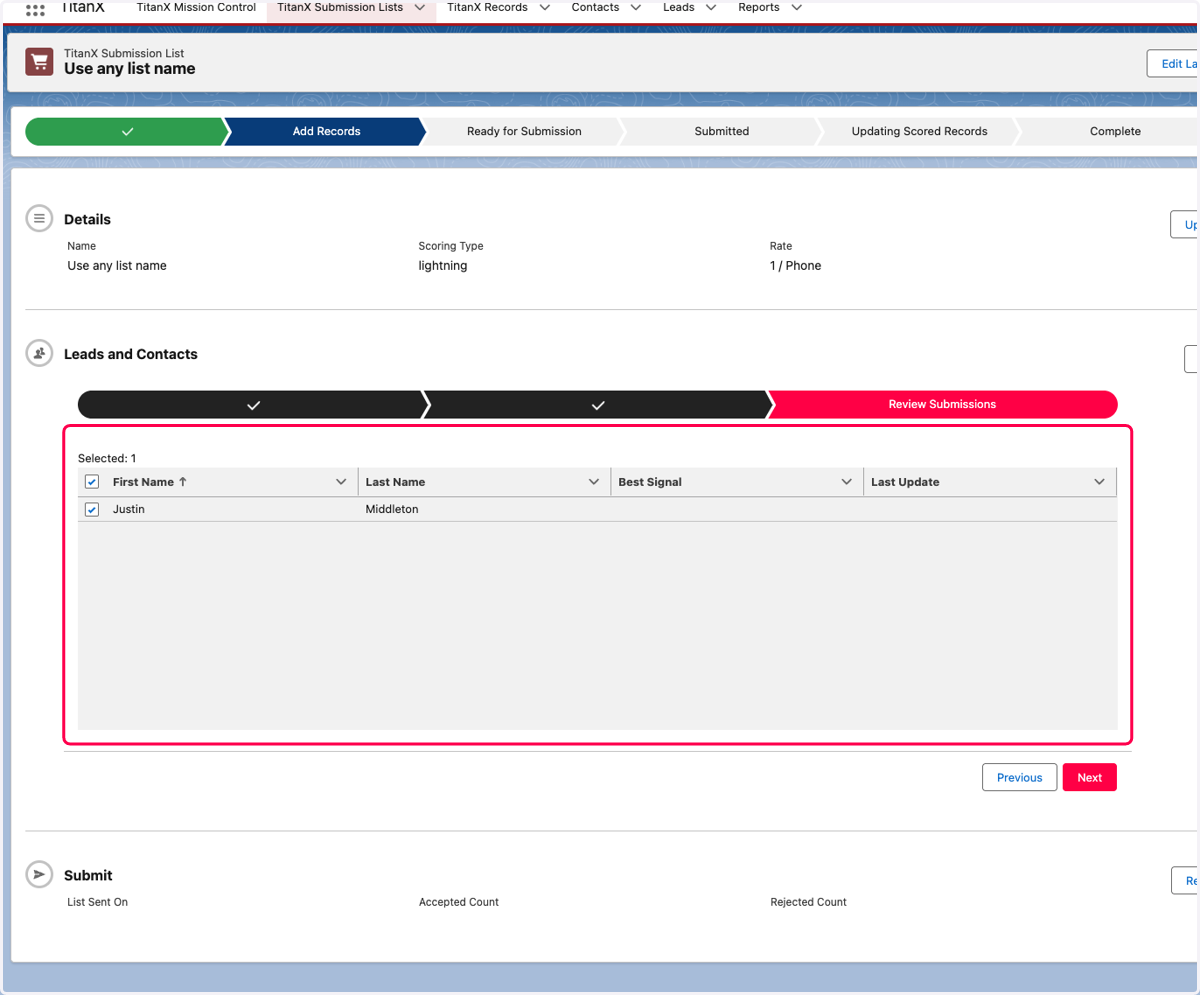Go back to the second black checkmark step
This screenshot has width=1200, height=995.
[598, 404]
